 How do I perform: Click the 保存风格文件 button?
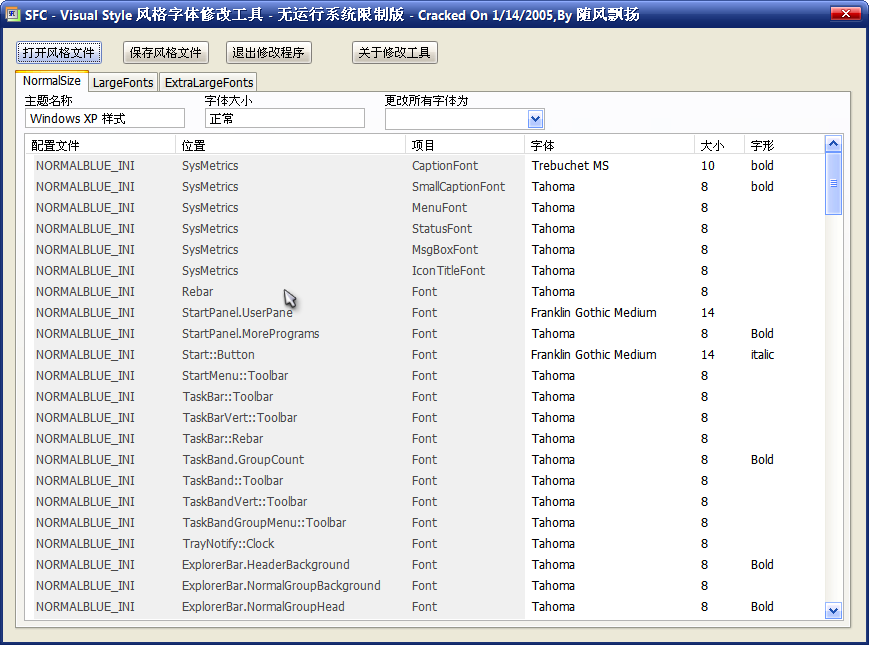tap(166, 53)
